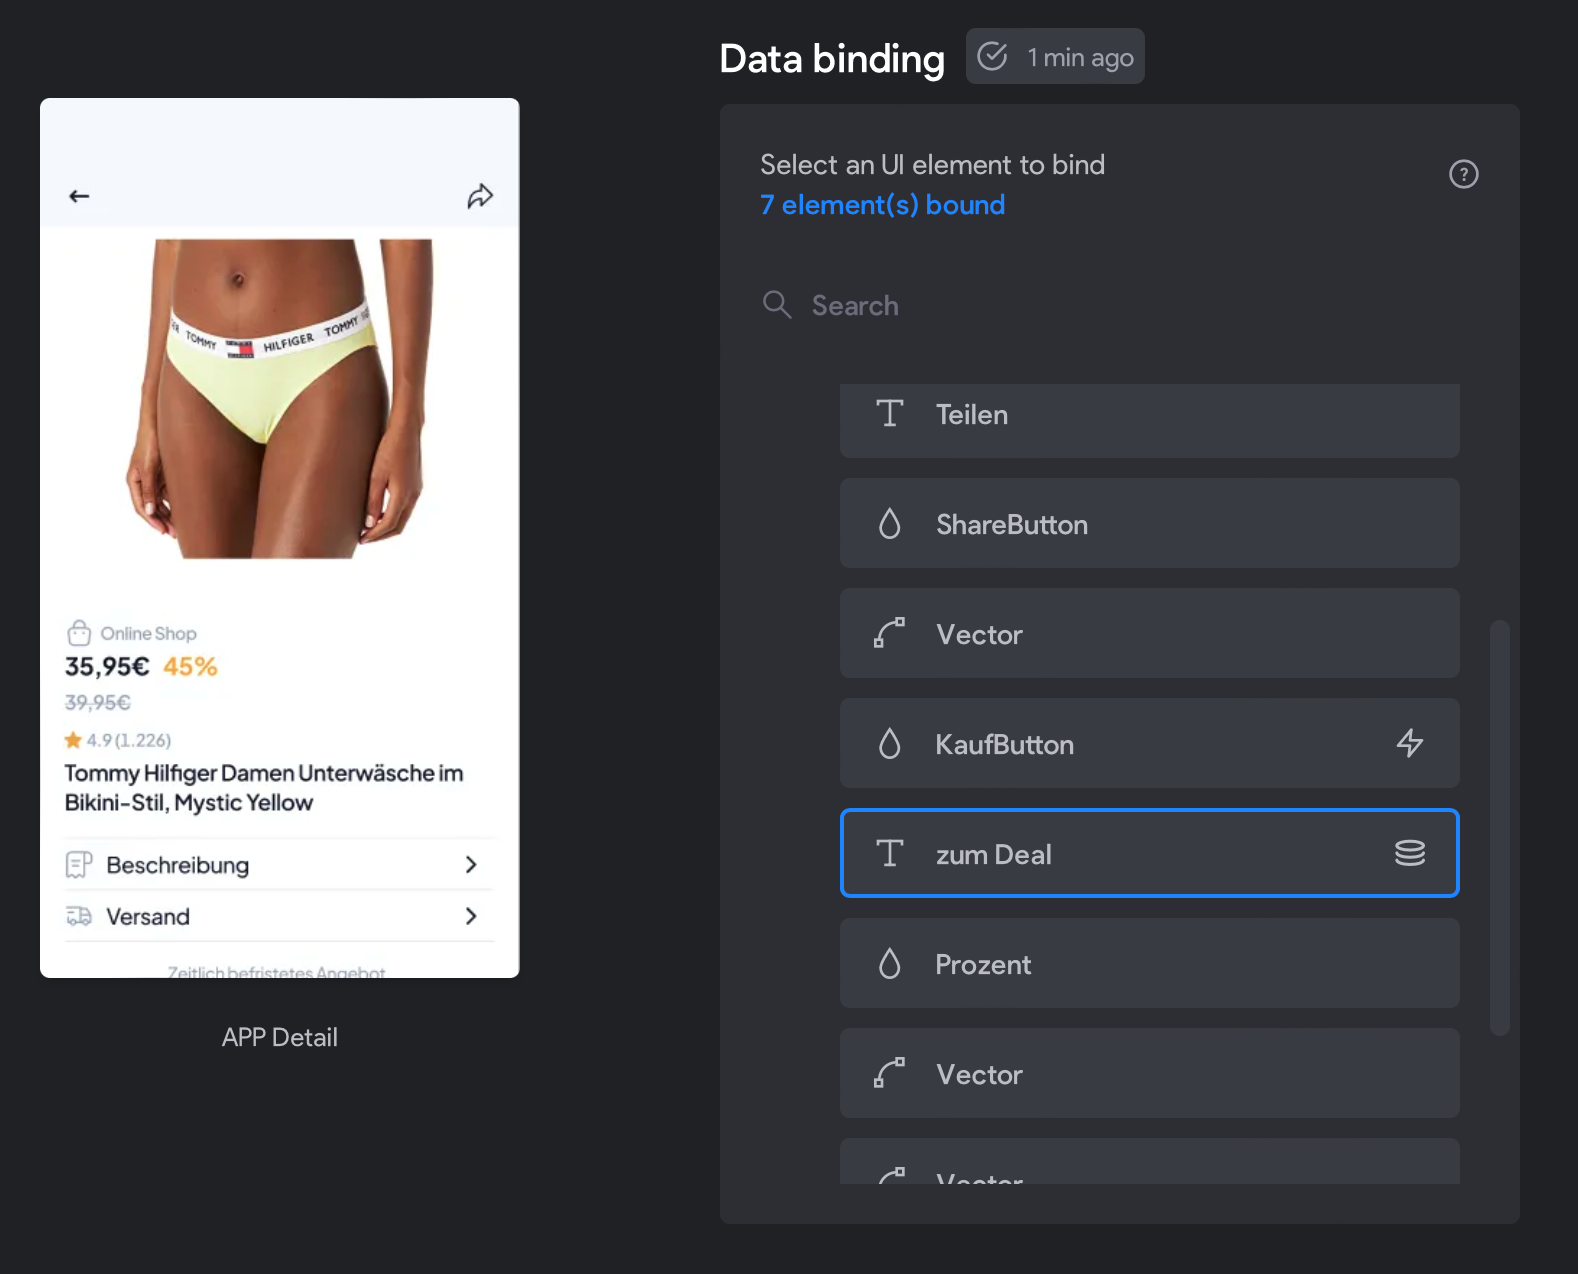Open the help question mark icon

click(x=1464, y=174)
